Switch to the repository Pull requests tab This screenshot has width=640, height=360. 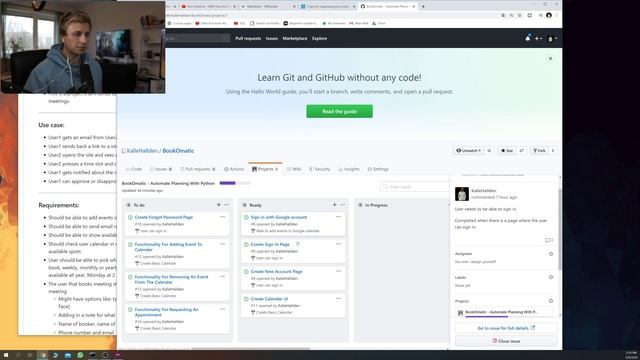pyautogui.click(x=198, y=169)
